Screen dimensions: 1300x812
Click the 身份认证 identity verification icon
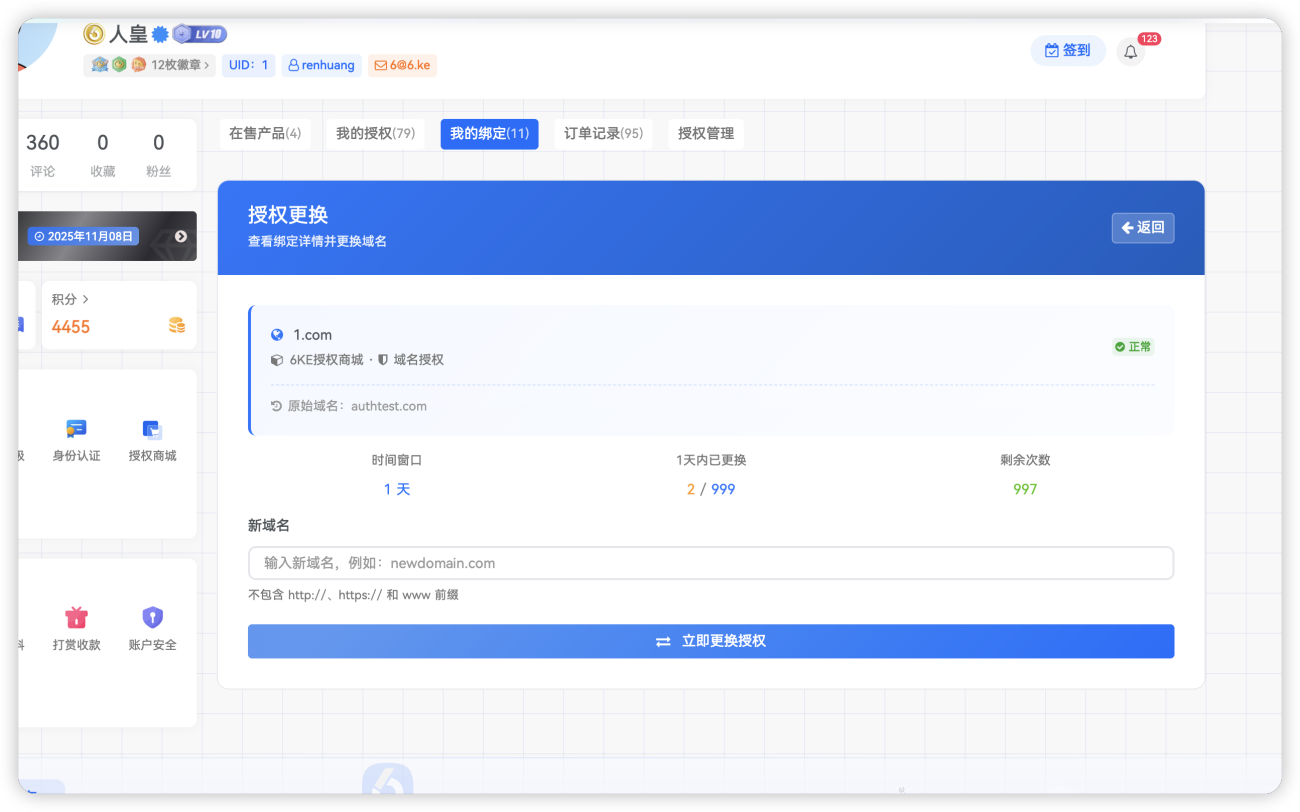point(76,429)
